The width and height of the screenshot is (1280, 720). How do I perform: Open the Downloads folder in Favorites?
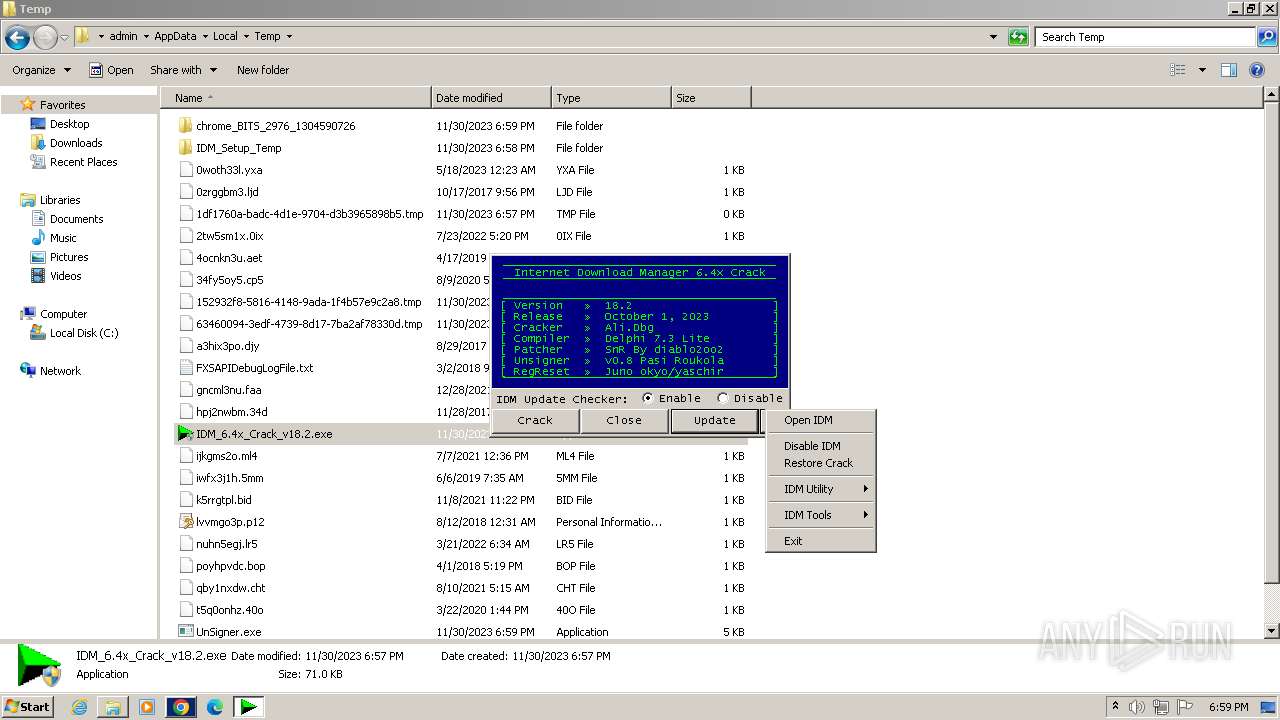tap(76, 143)
